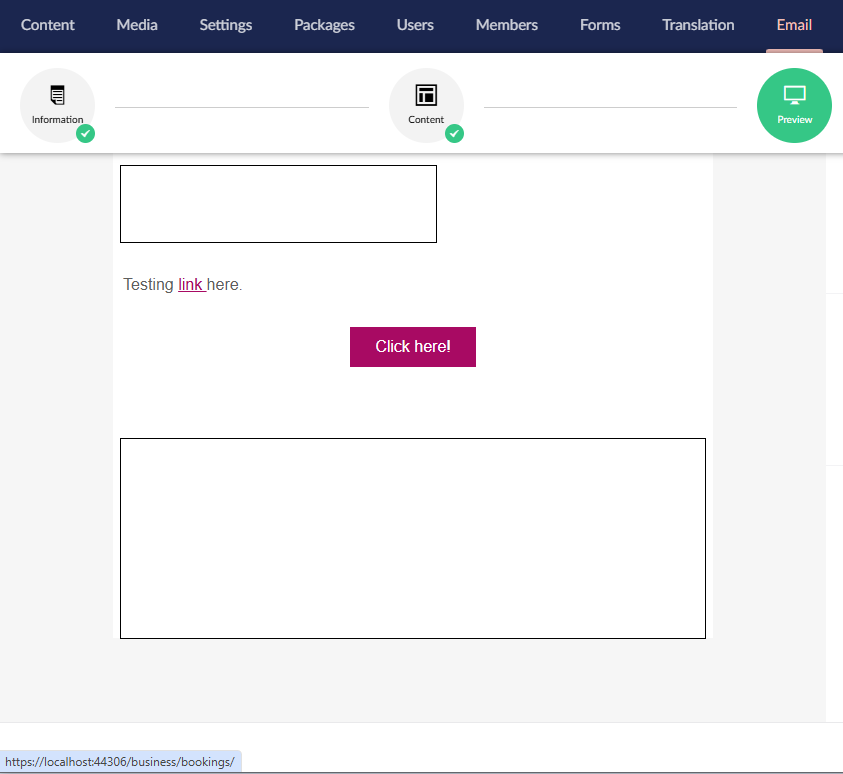Open the Members section
The image size is (843, 774).
point(507,25)
